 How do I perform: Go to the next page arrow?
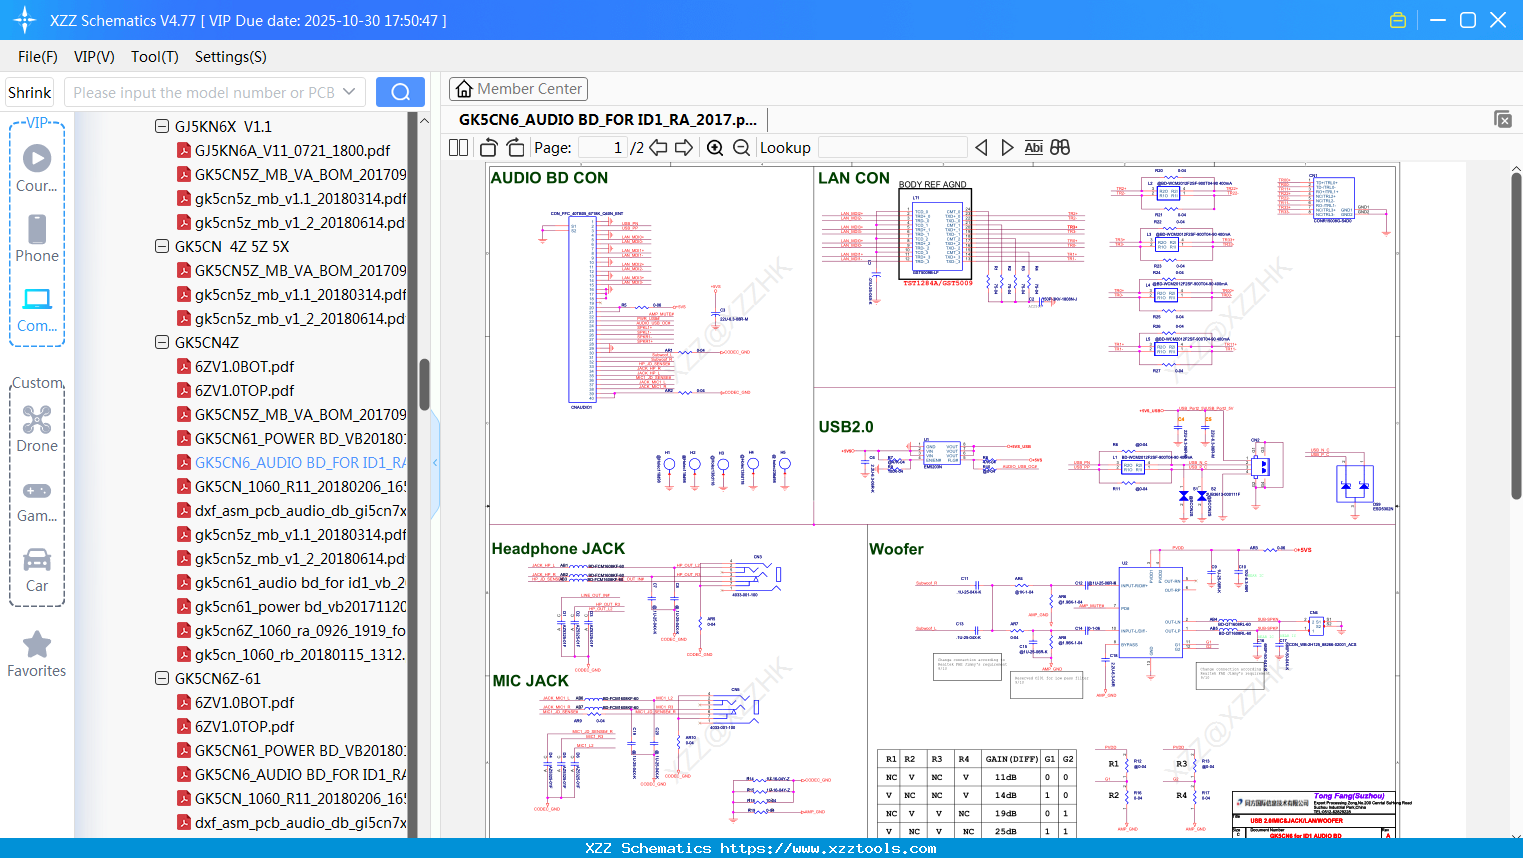684,148
